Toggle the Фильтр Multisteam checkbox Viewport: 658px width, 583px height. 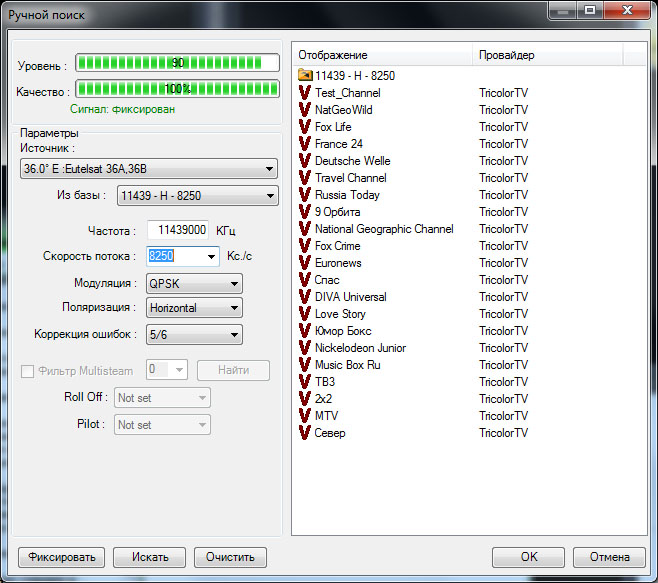pos(28,371)
